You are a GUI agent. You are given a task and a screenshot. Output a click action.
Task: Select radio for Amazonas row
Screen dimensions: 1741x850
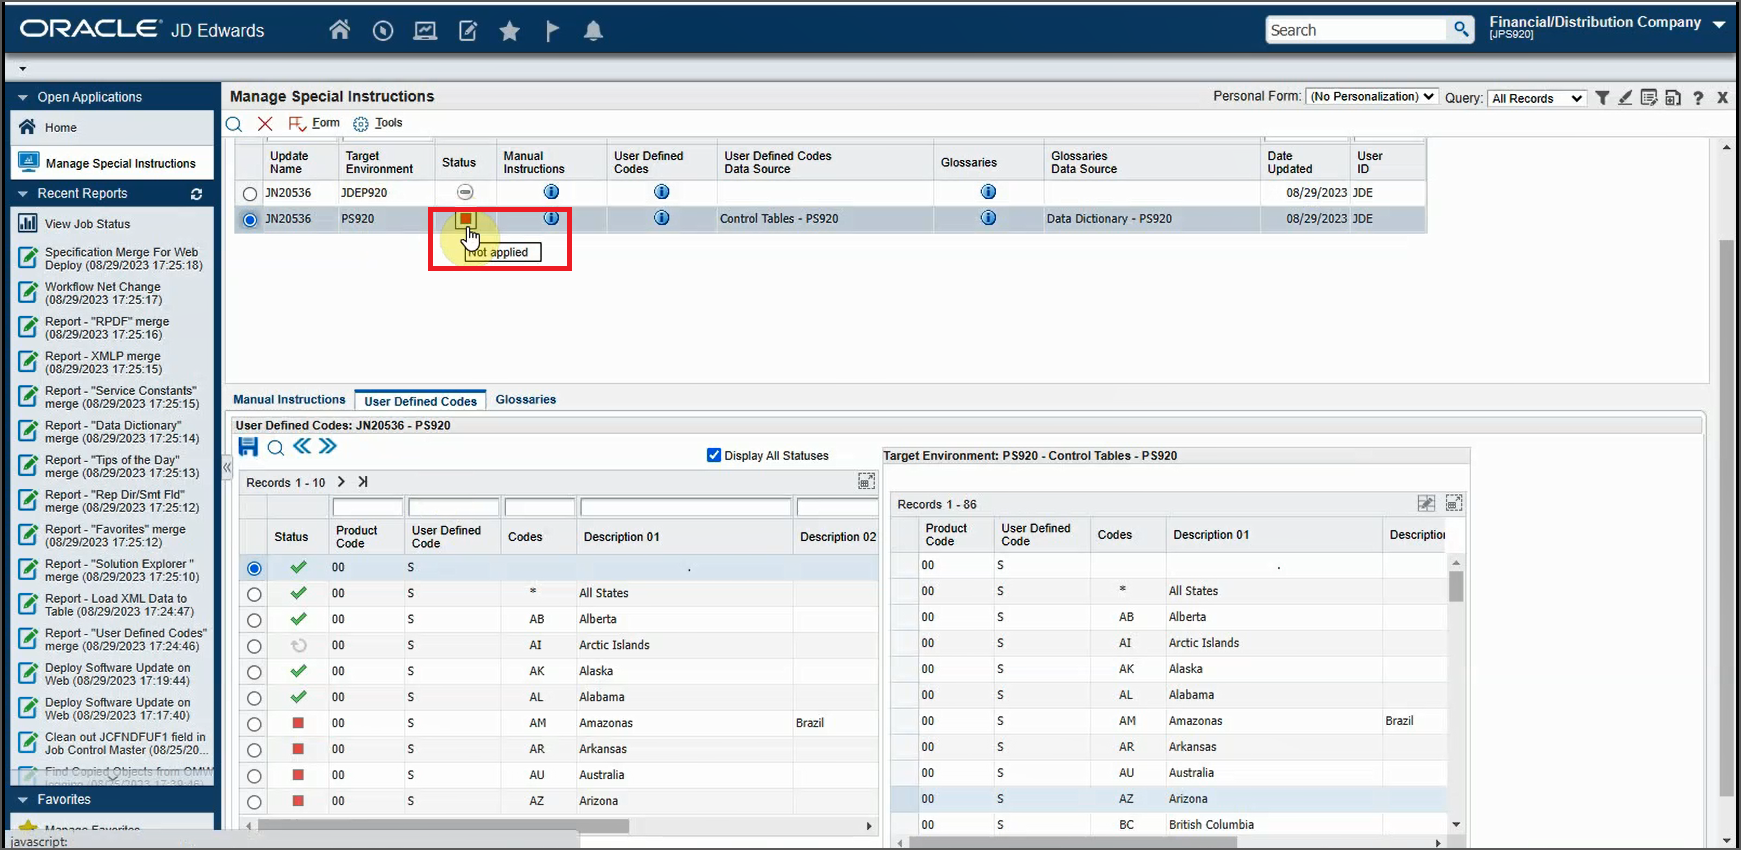254,724
